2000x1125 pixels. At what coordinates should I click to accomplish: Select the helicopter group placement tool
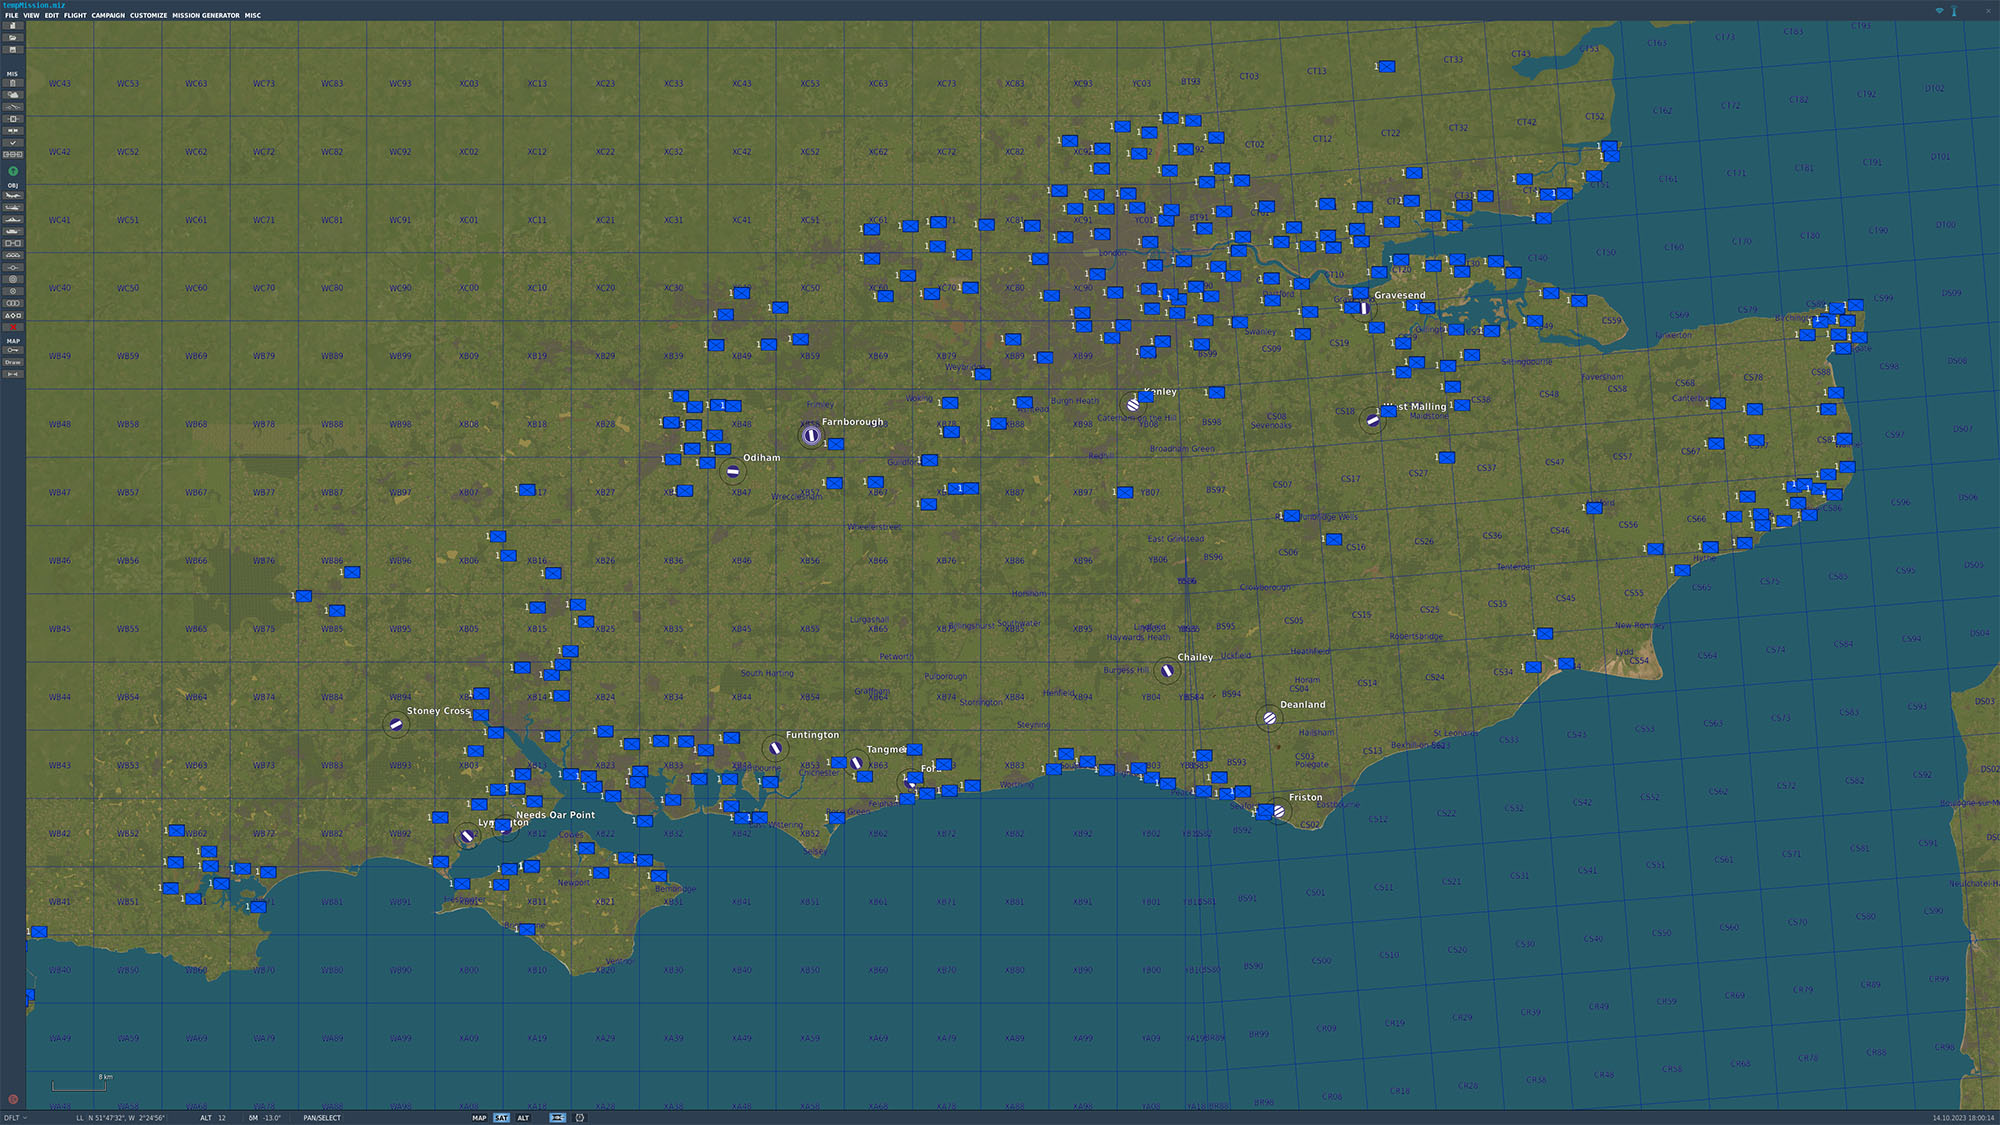12,207
